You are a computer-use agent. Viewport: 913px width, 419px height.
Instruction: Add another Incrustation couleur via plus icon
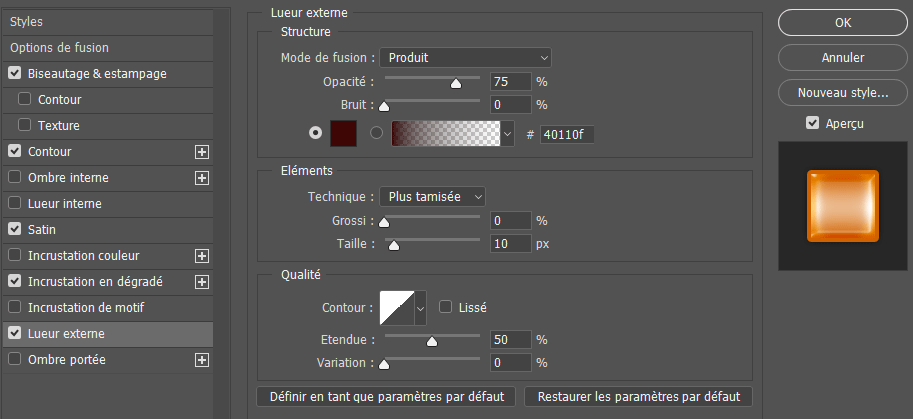point(202,256)
